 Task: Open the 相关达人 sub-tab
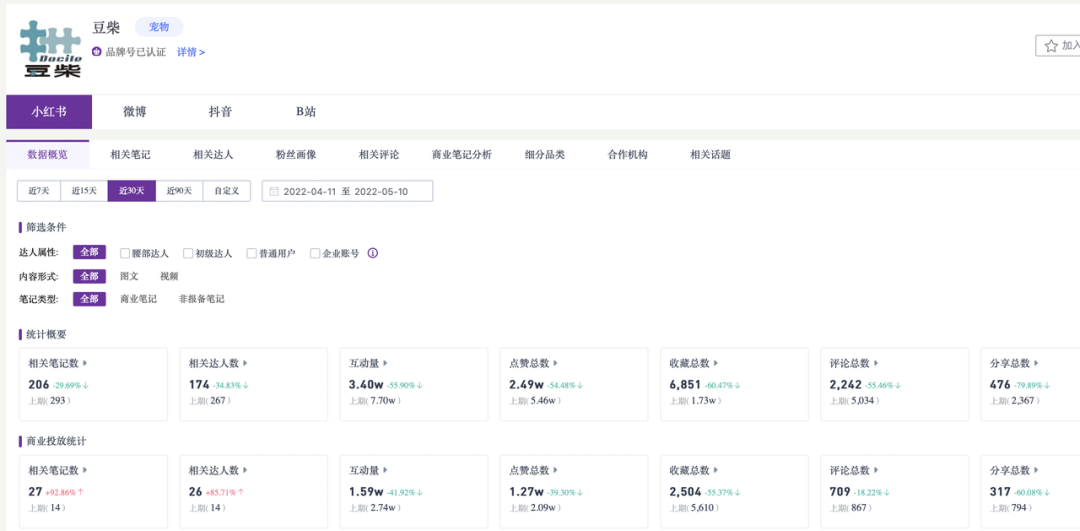[213, 155]
